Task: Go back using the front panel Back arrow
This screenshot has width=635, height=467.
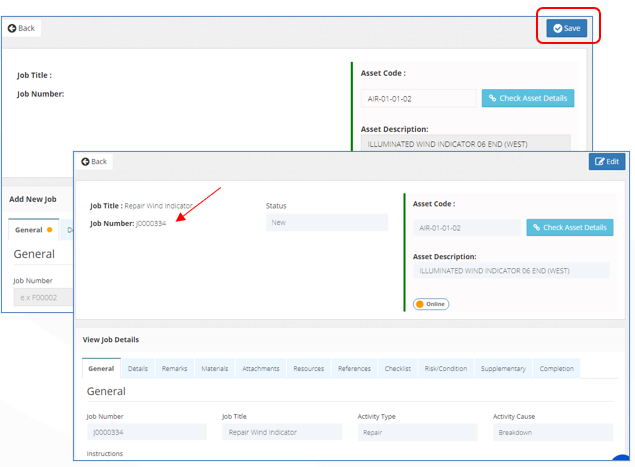Action: click(x=94, y=162)
